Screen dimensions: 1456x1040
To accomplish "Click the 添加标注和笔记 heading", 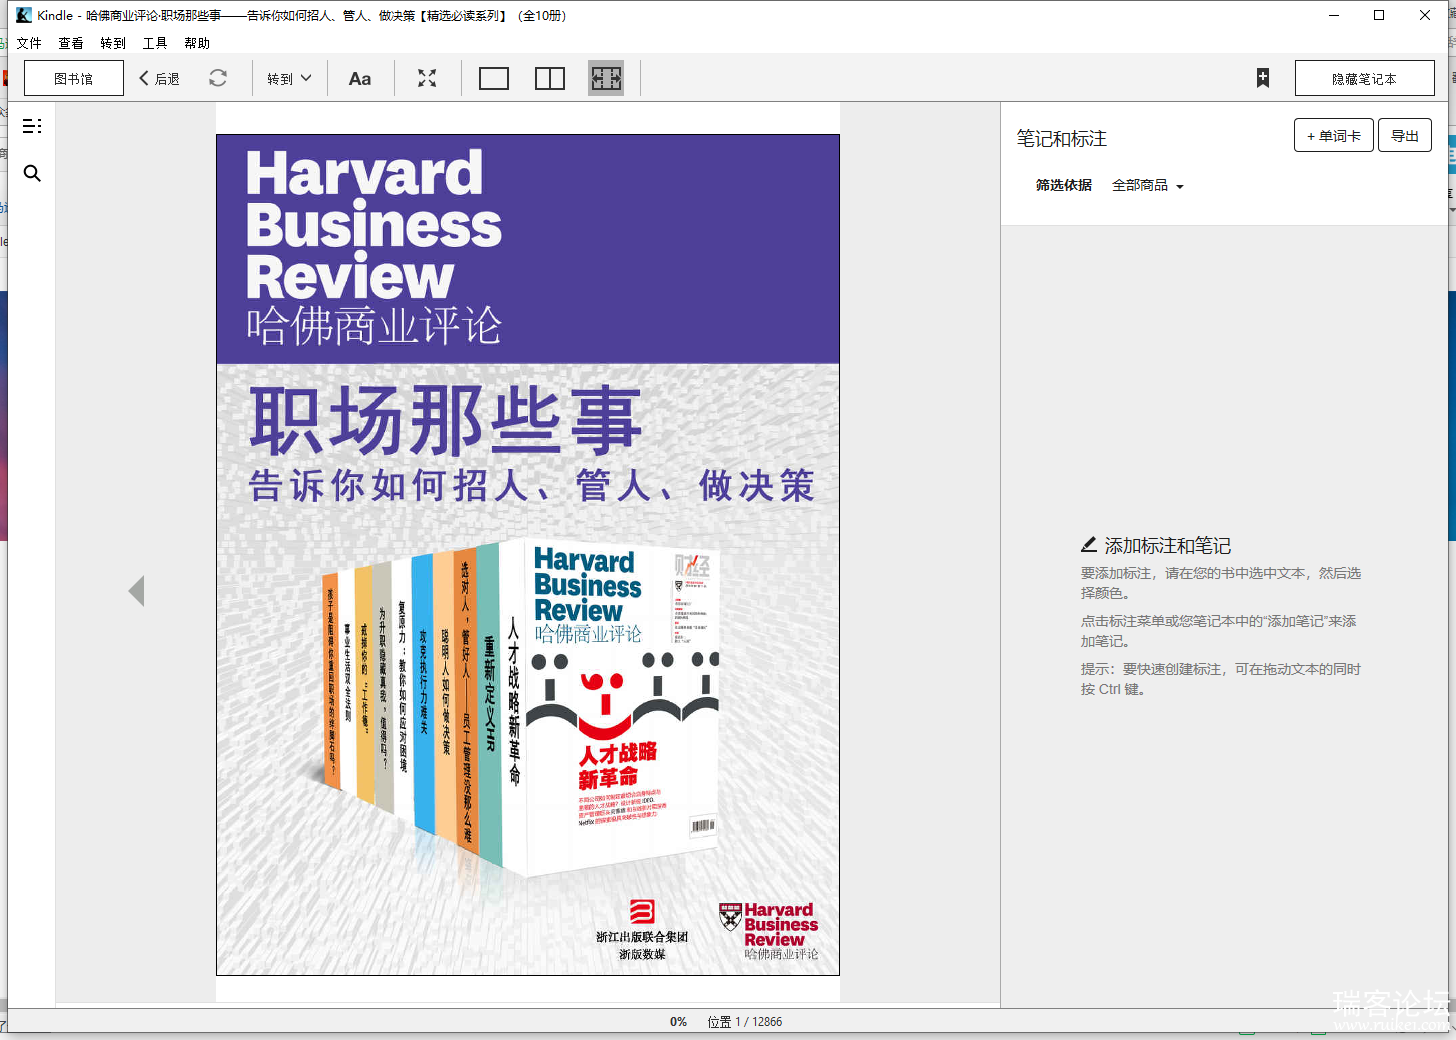I will point(1167,545).
